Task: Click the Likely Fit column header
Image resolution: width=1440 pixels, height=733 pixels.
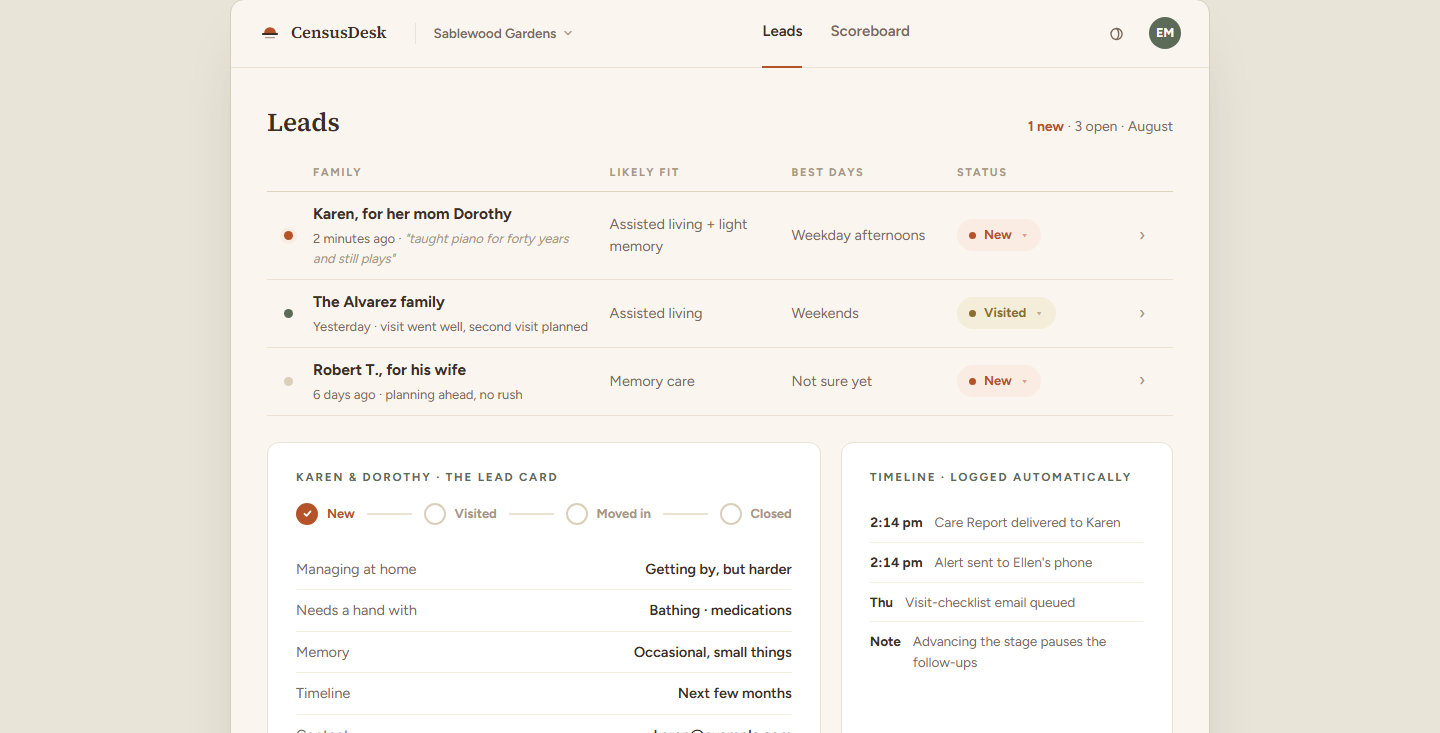Action: click(644, 172)
